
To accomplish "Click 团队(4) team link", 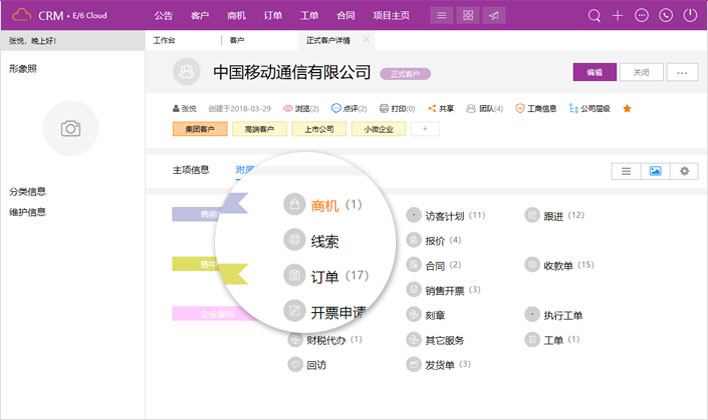I will [x=484, y=108].
